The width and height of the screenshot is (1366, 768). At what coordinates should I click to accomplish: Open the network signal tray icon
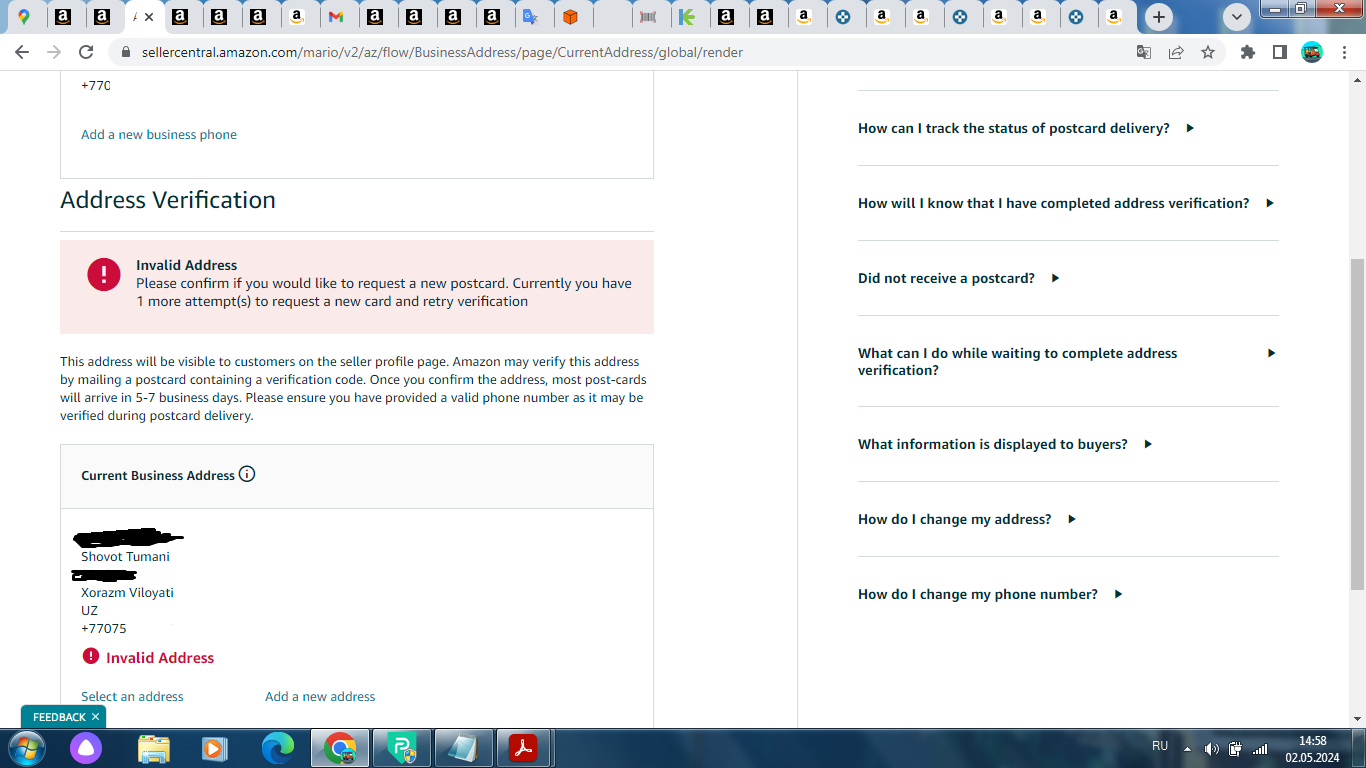pyautogui.click(x=1260, y=748)
